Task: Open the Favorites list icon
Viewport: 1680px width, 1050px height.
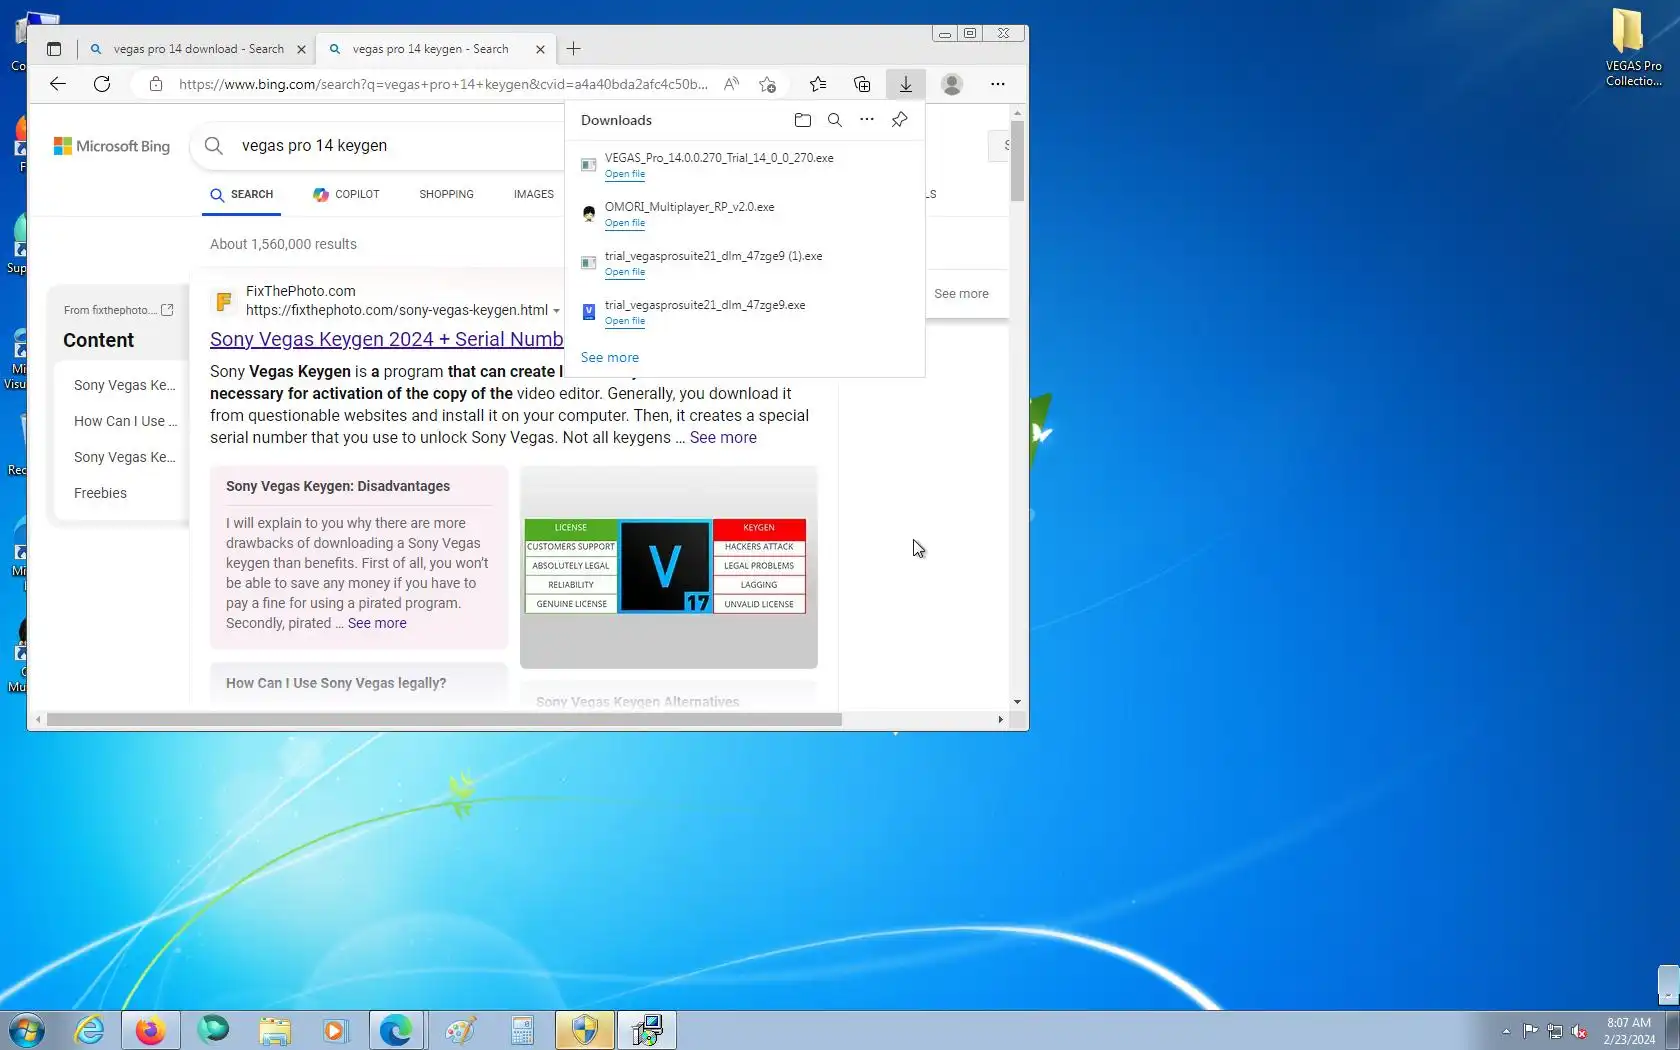Action: [818, 84]
